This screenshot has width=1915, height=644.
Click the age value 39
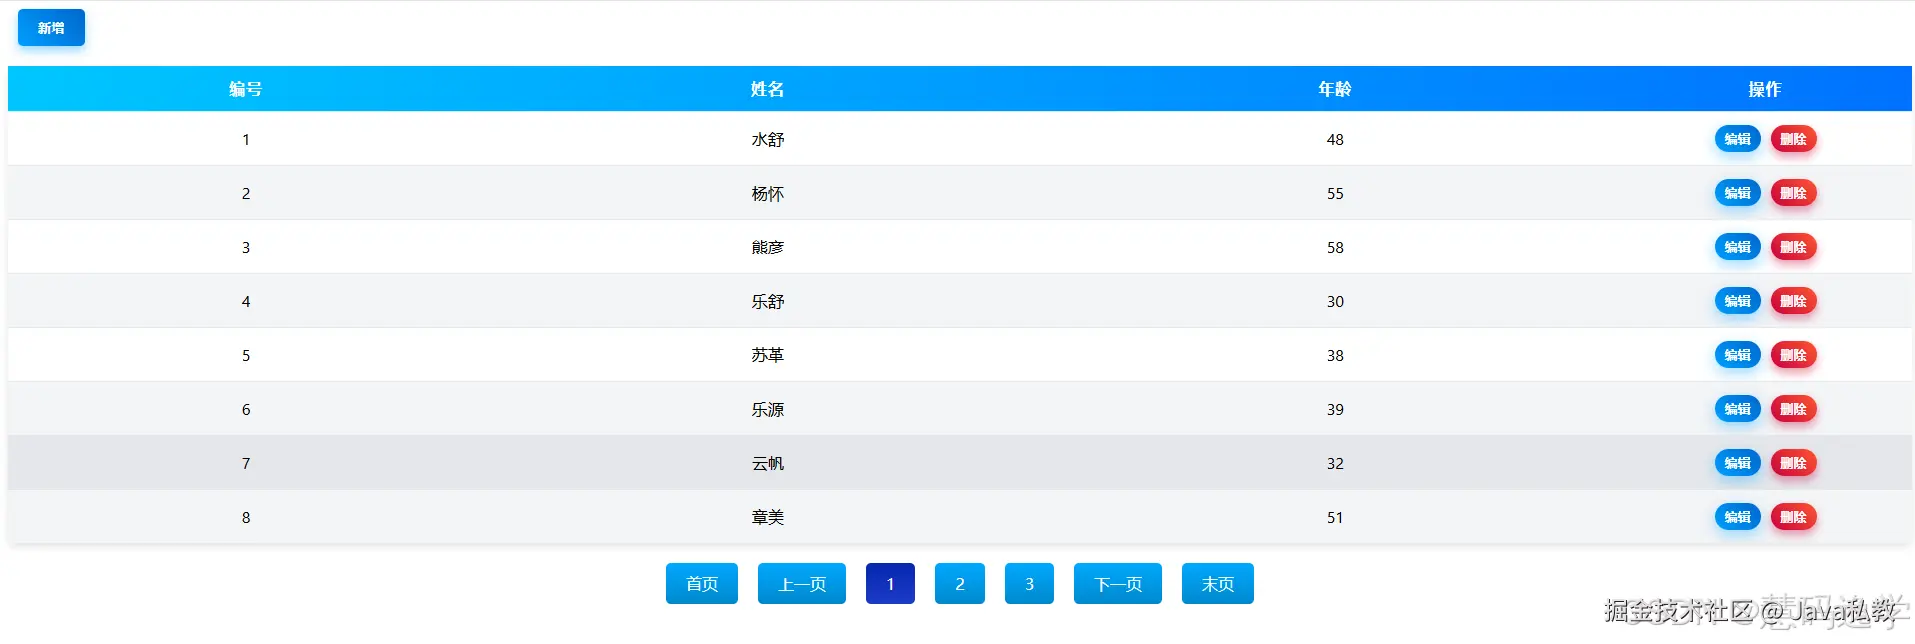[1335, 409]
